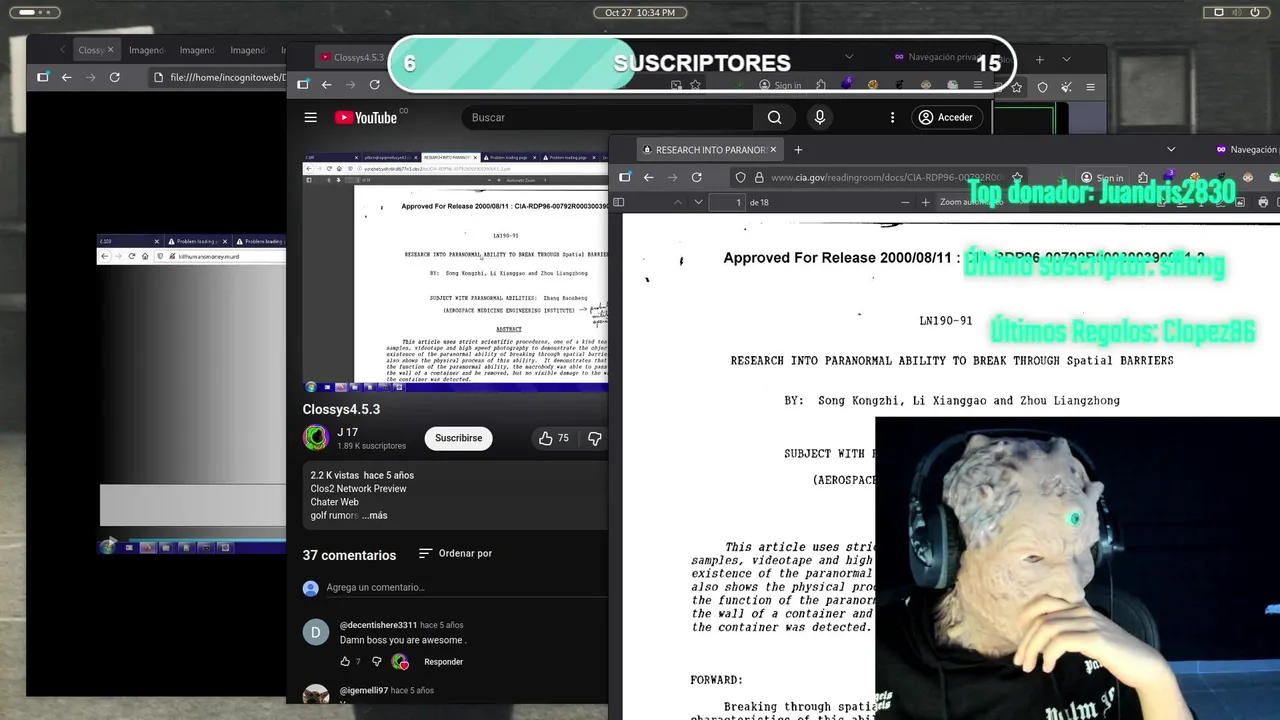Open the Ordenar por sort dropdown
Image resolution: width=1280 pixels, height=720 pixels.
pos(456,553)
